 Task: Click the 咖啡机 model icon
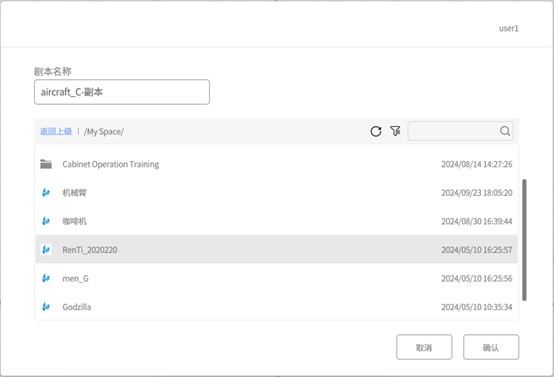tap(46, 221)
